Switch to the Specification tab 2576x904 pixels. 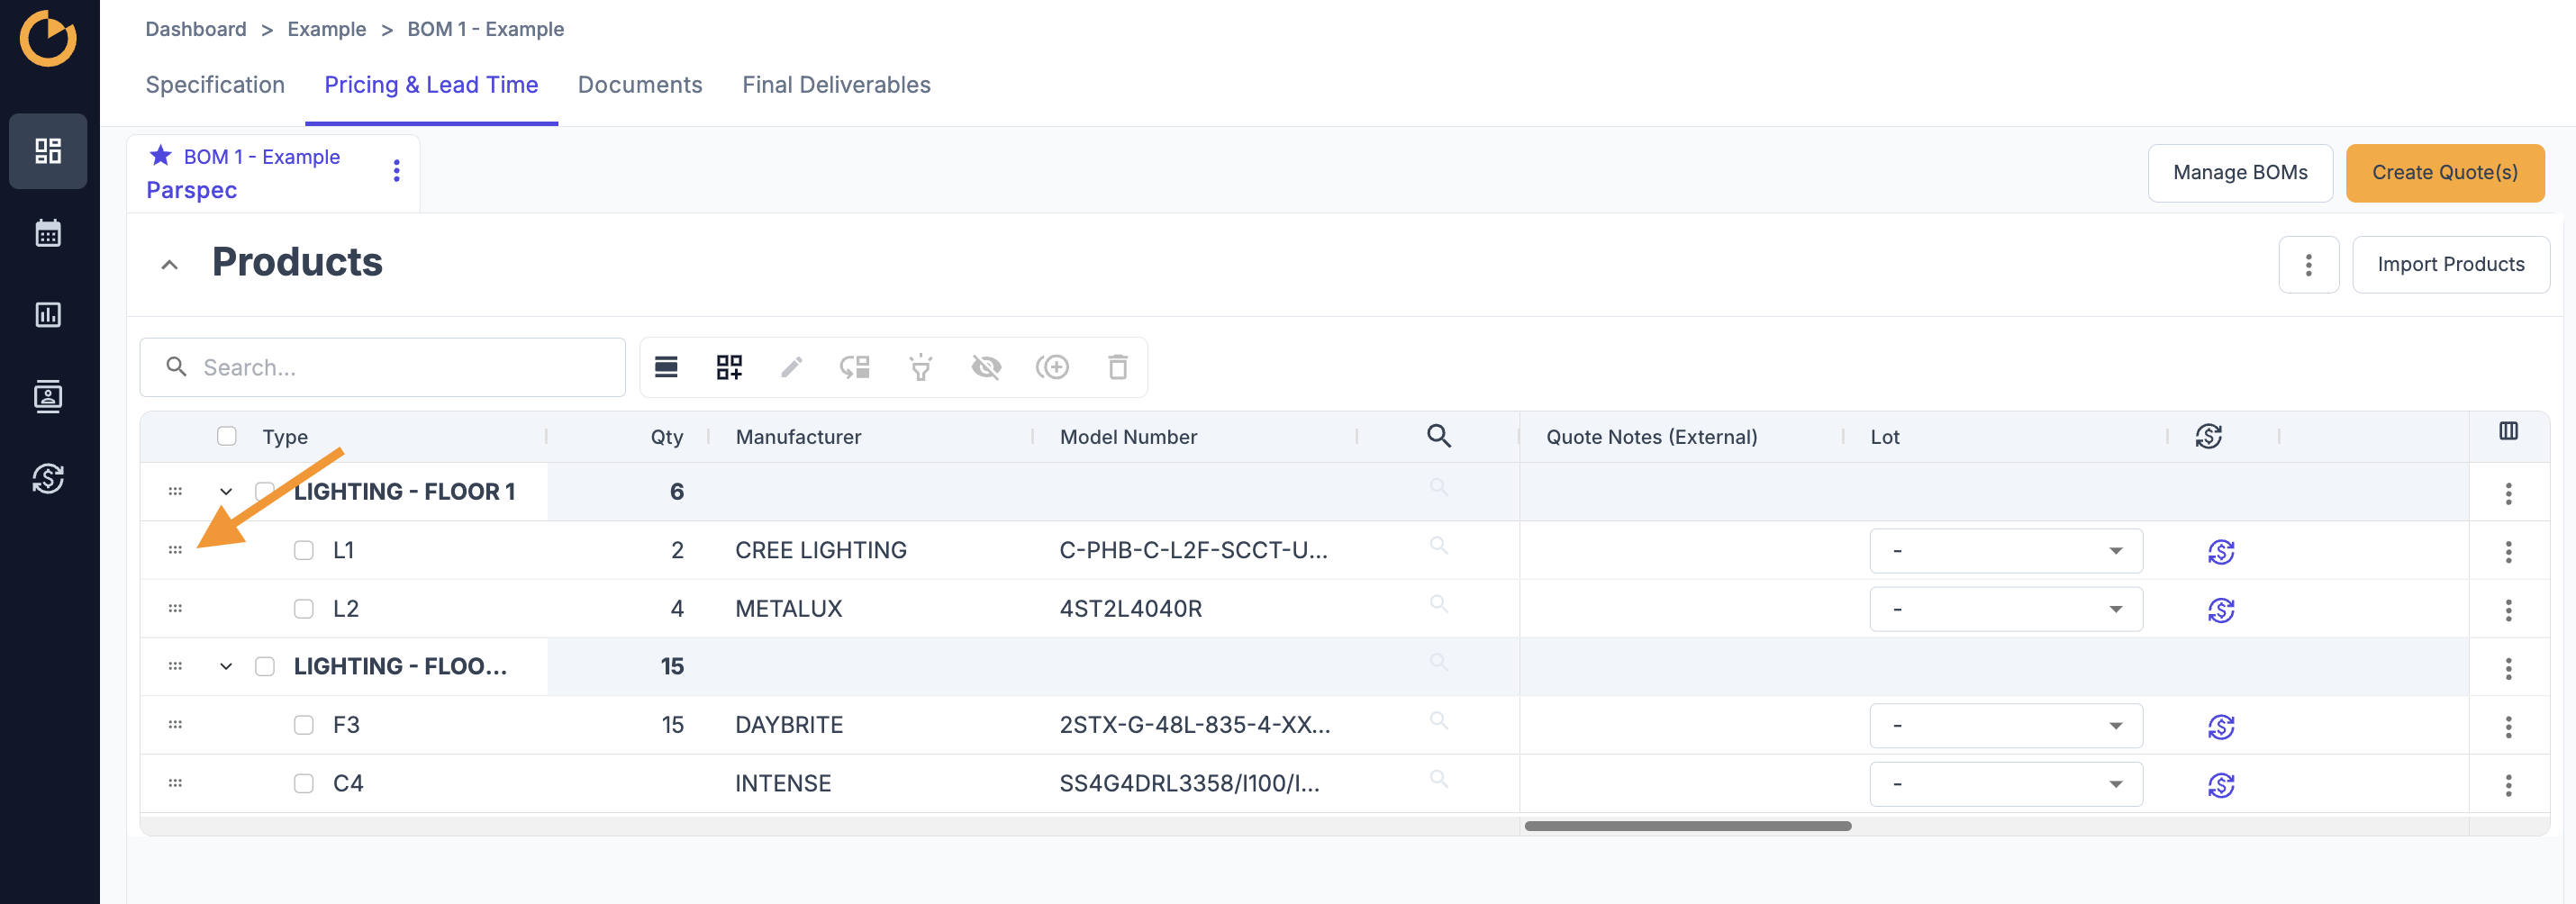215,85
